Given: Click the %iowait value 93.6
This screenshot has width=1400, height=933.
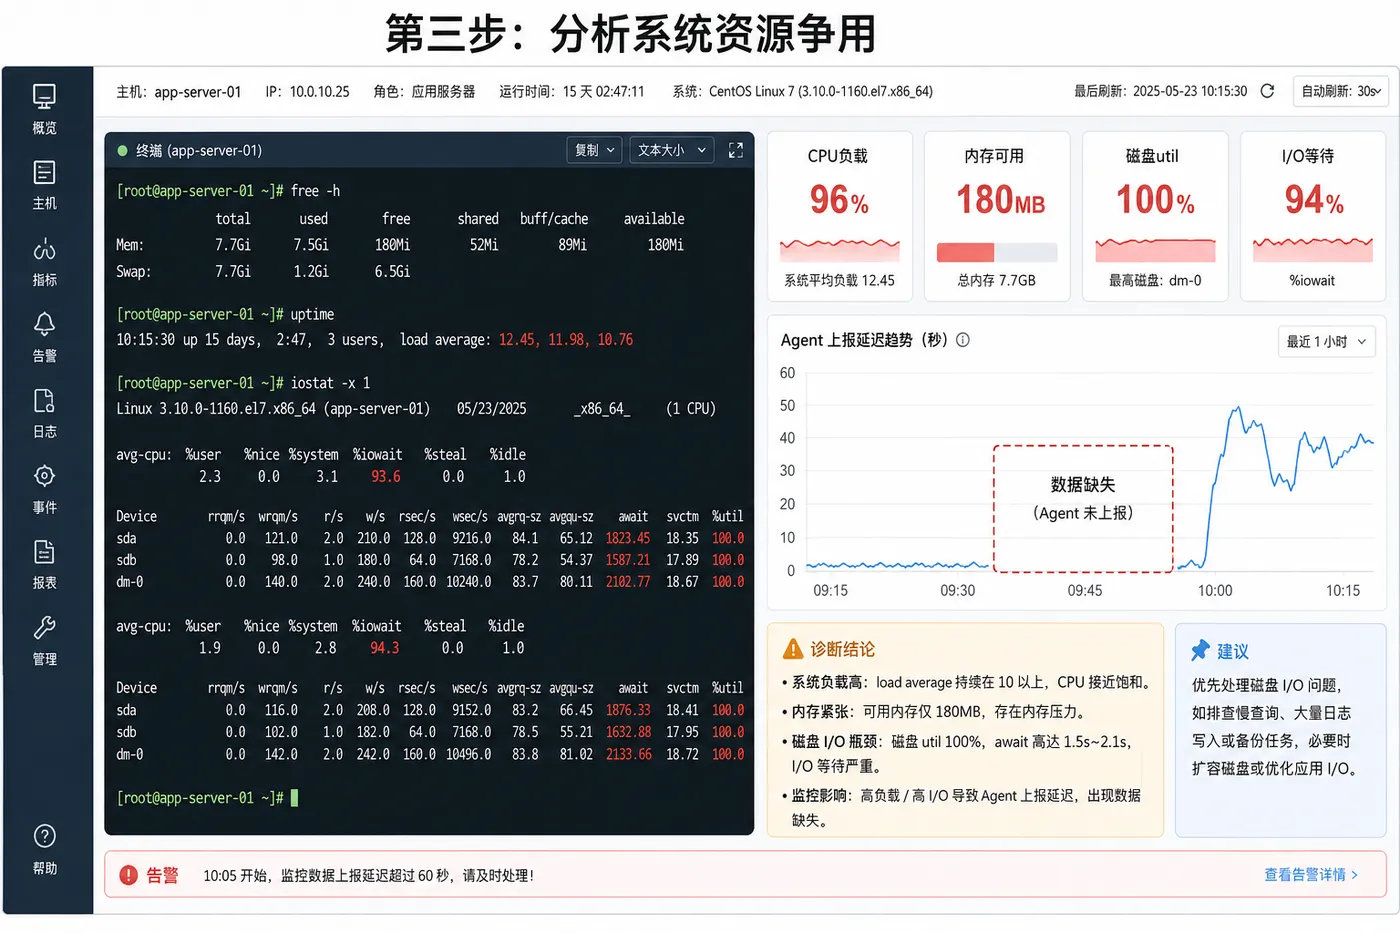Looking at the screenshot, I should point(385,477).
